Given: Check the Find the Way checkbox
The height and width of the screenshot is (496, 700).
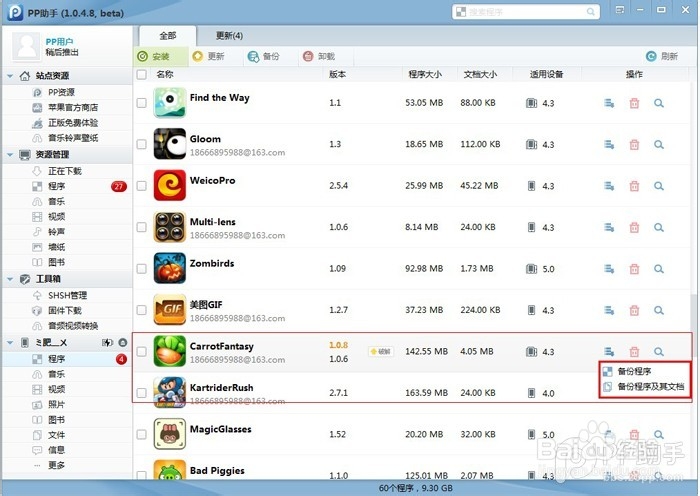Looking at the screenshot, I should (x=142, y=103).
